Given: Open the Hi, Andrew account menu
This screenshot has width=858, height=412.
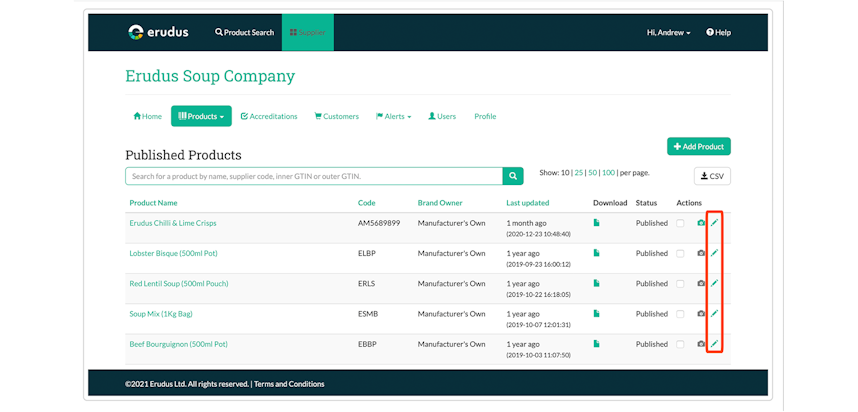Looking at the screenshot, I should 668,33.
